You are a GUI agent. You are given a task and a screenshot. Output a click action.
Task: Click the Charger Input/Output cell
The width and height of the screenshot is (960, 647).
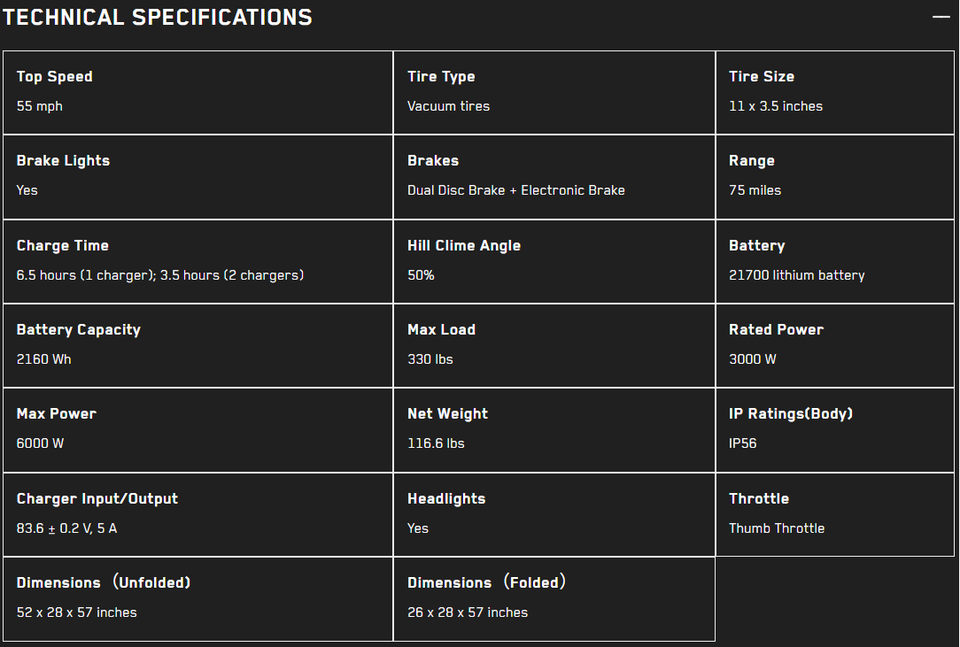tap(198, 514)
